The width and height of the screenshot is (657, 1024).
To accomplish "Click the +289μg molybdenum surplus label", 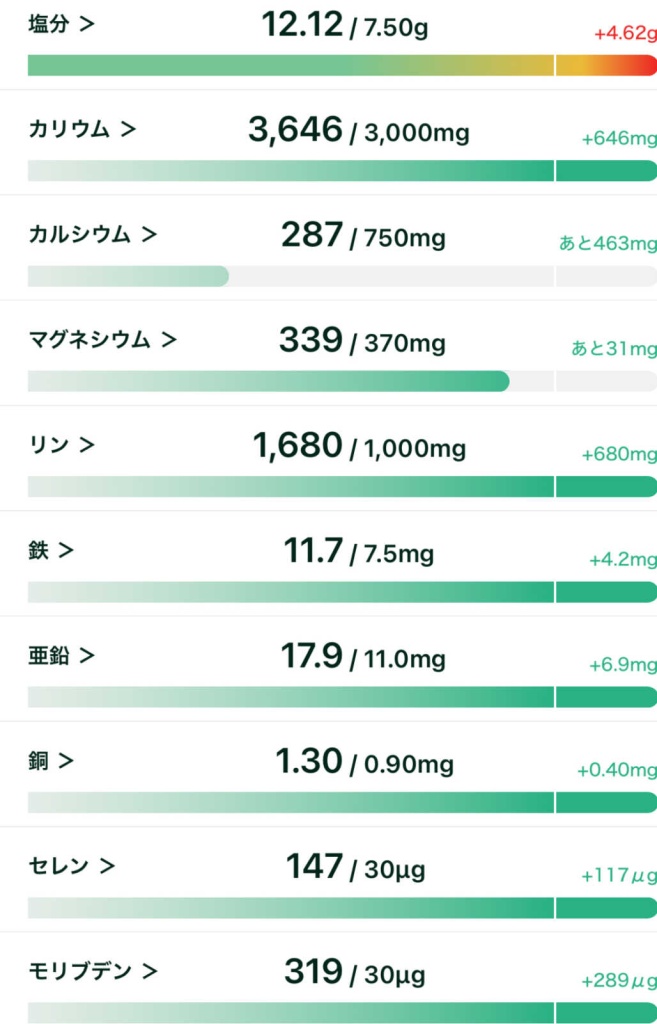I will (x=619, y=981).
